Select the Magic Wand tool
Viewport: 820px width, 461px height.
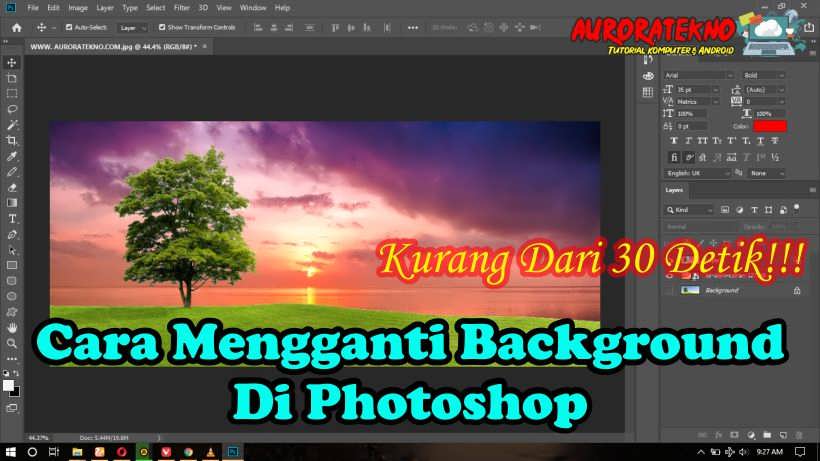coord(12,125)
